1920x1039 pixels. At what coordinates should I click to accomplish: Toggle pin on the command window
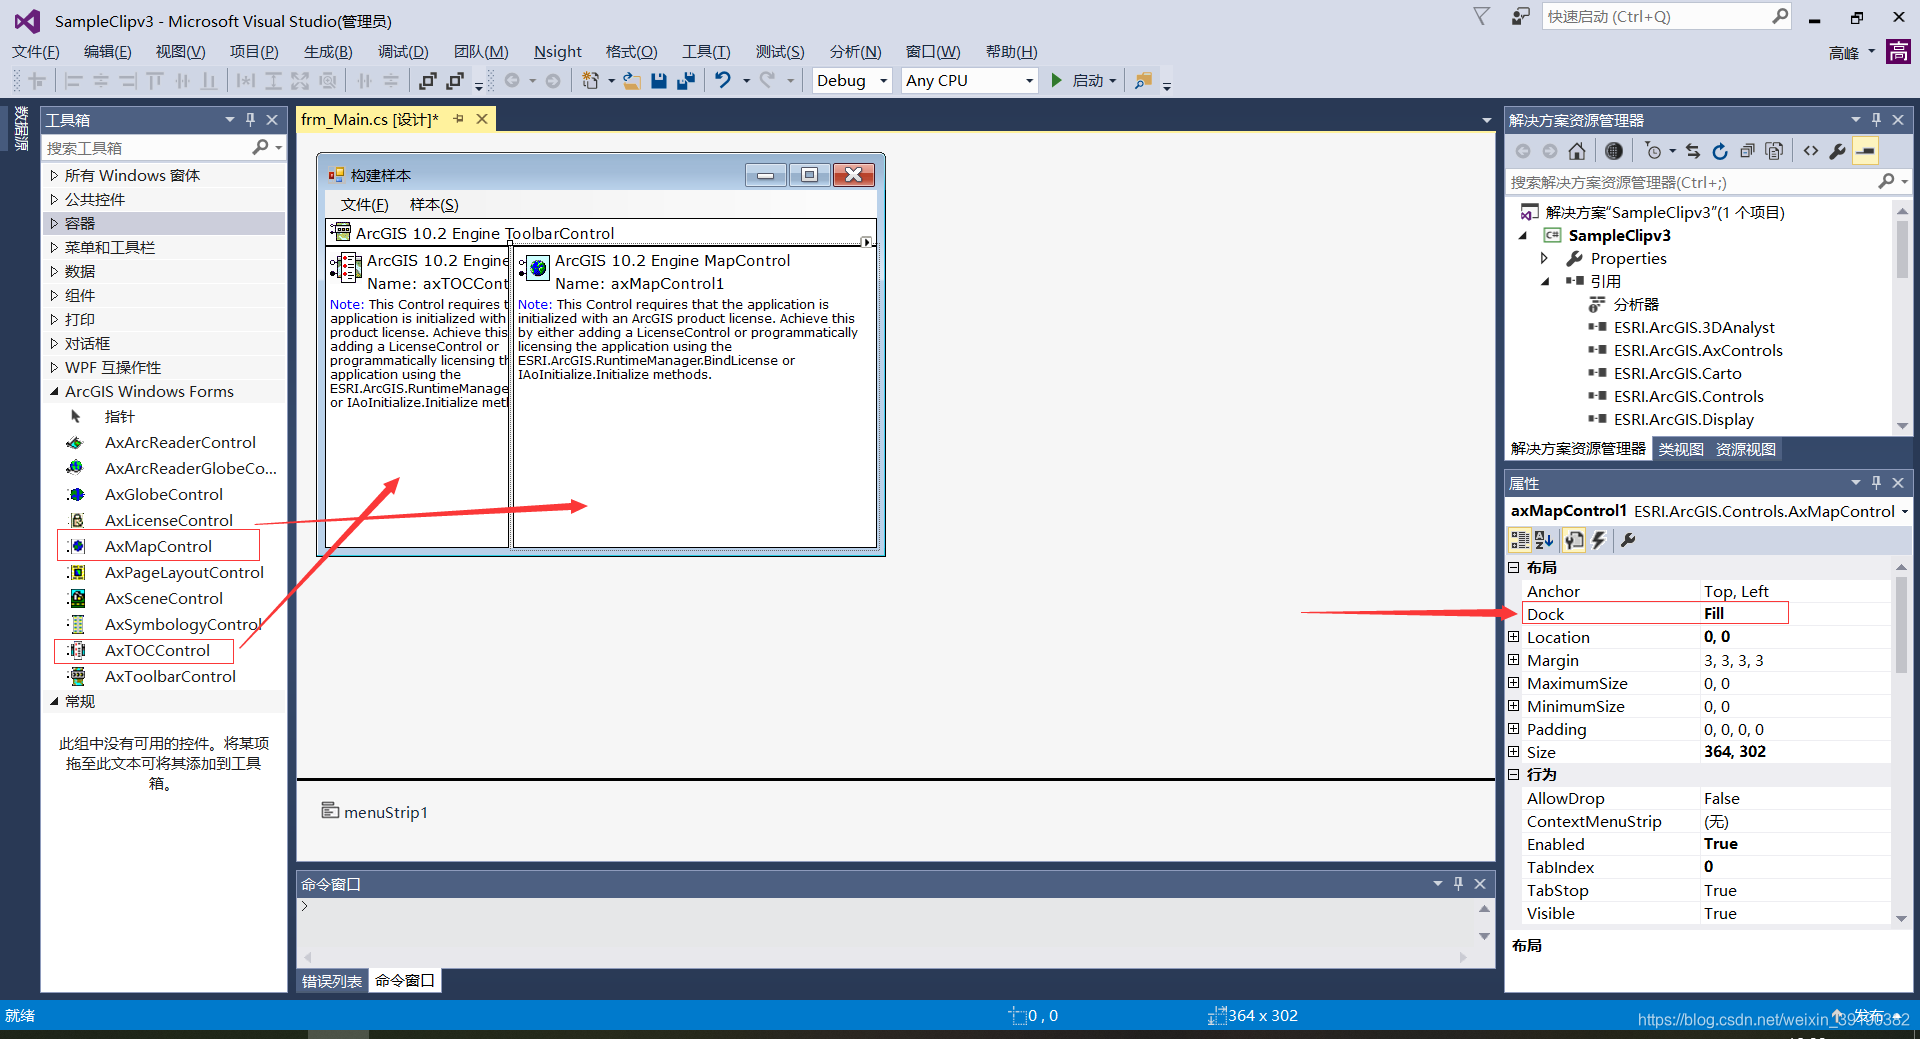[1458, 883]
